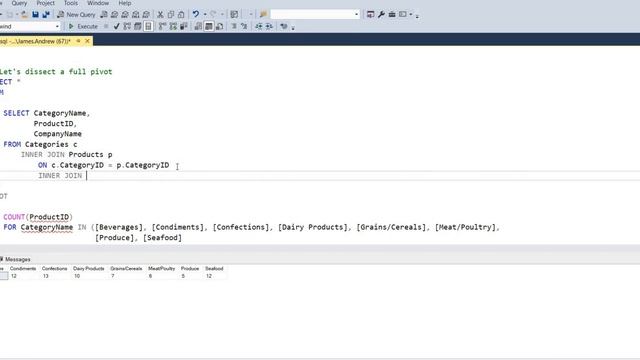Click the Paste icon
640x360 pixels.
[181, 15]
